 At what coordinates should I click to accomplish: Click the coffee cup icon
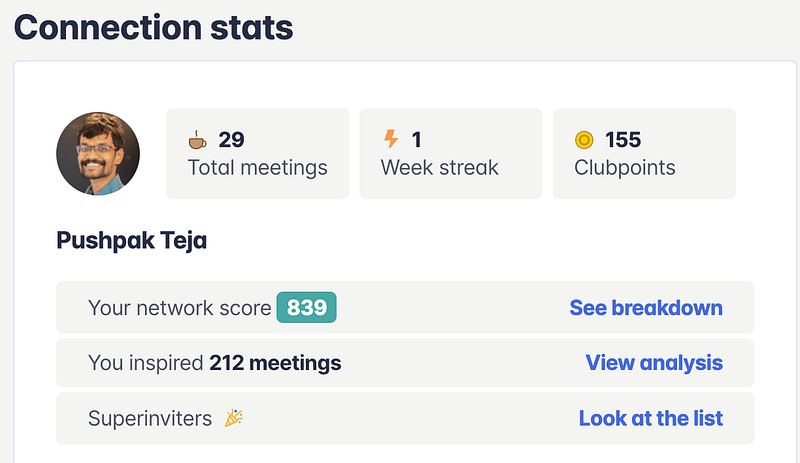pyautogui.click(x=197, y=140)
